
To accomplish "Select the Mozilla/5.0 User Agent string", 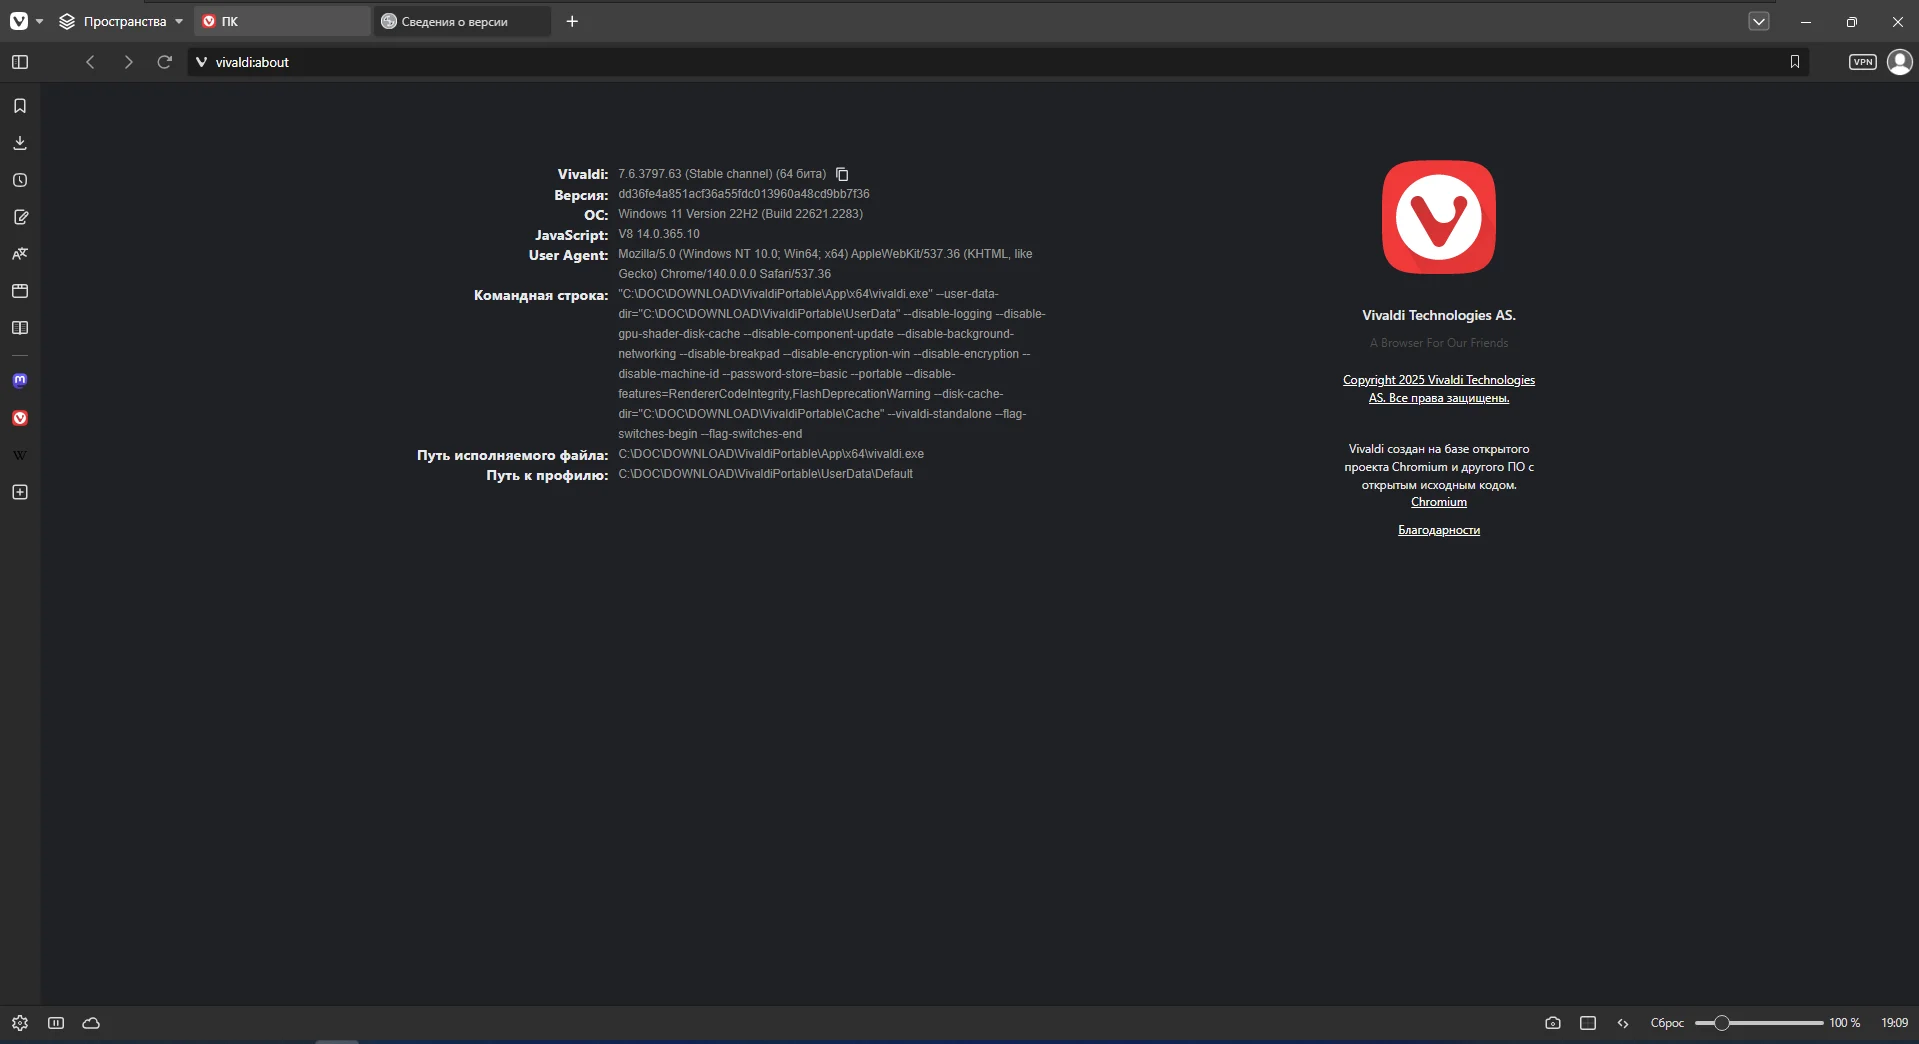I will (825, 264).
